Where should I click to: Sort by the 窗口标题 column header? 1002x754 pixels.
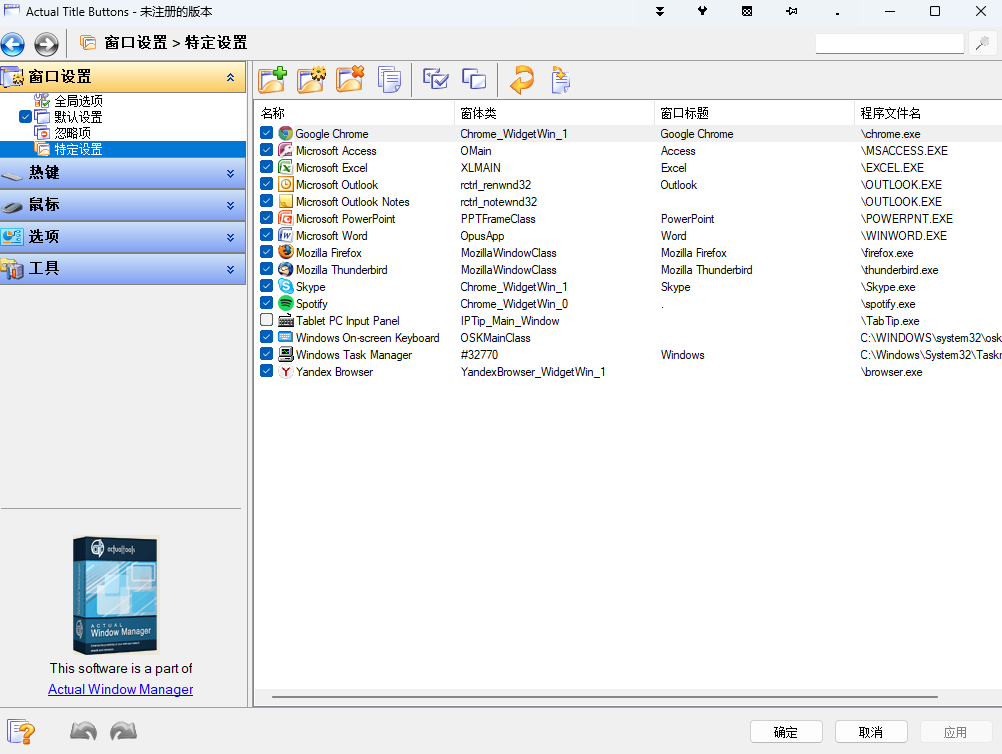coord(755,113)
